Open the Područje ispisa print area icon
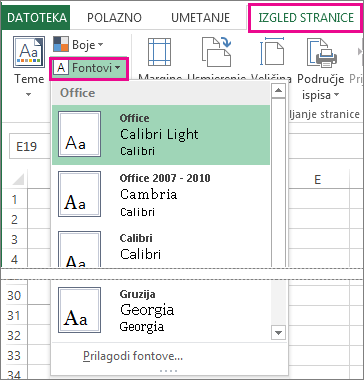Screen dimensions: 364x380 322,52
